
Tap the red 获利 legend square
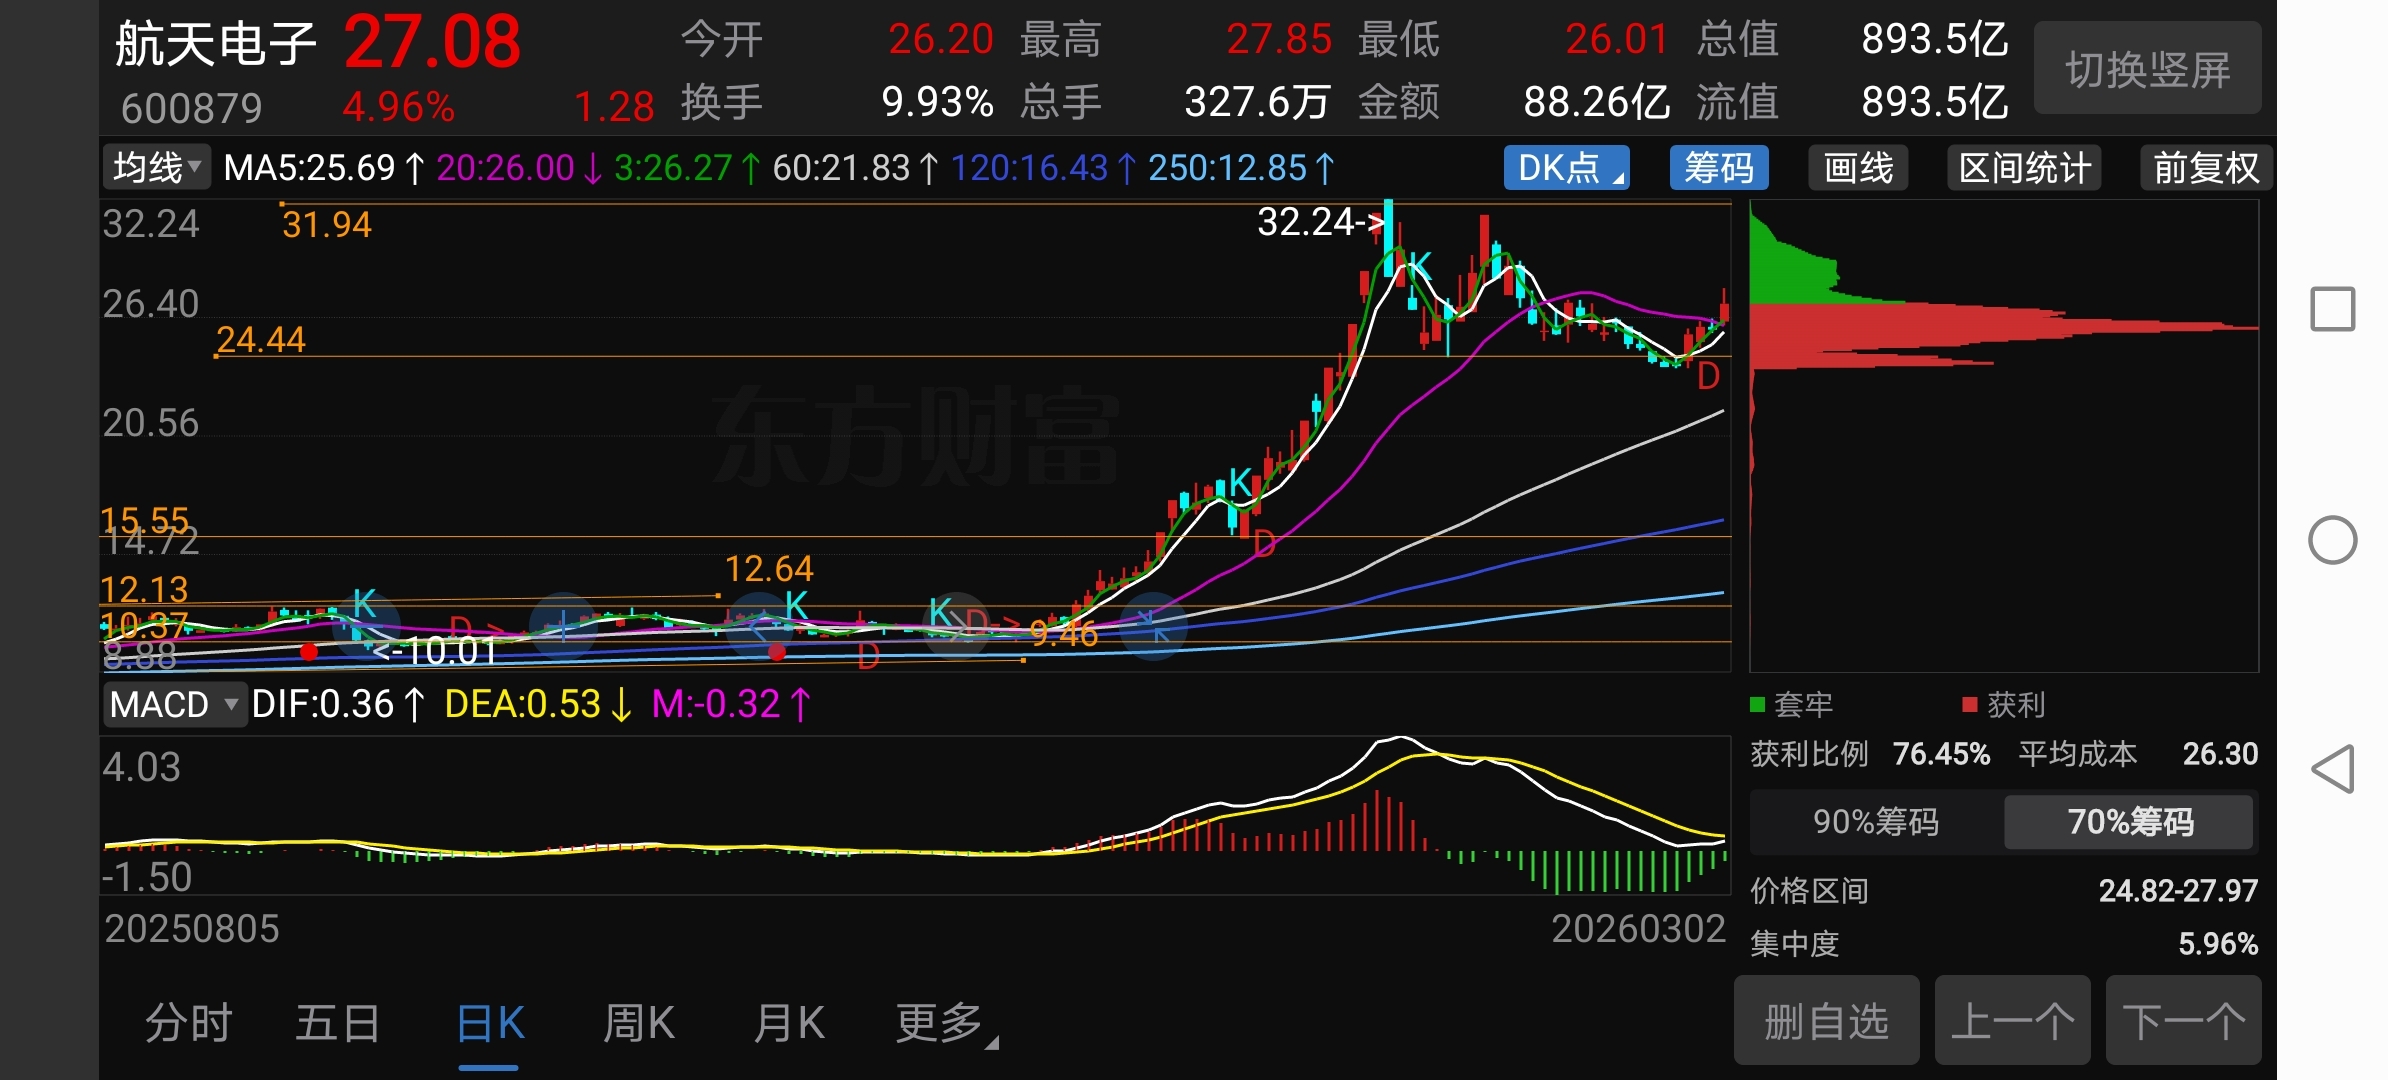(x=1970, y=705)
